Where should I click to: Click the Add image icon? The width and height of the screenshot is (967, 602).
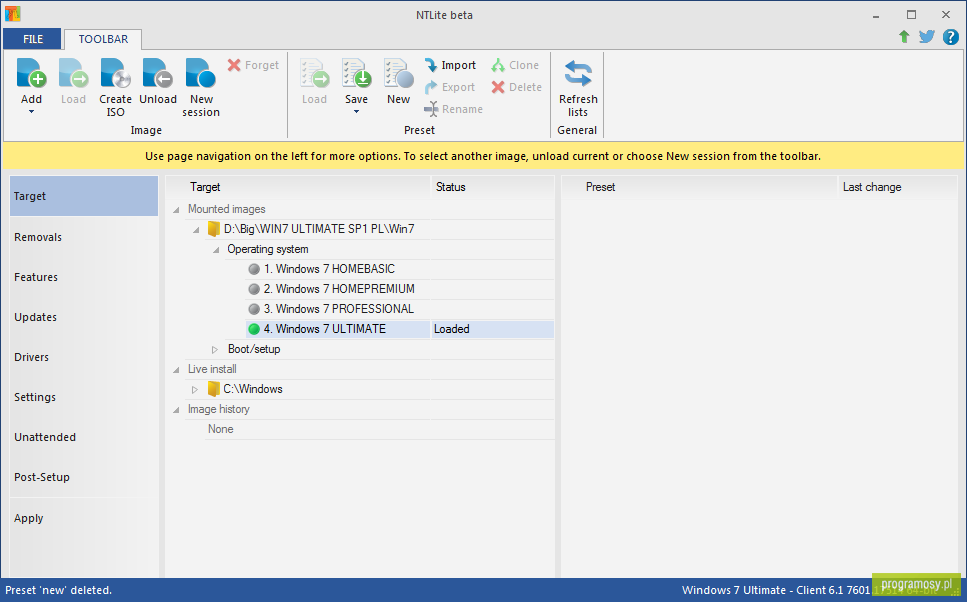(x=31, y=73)
